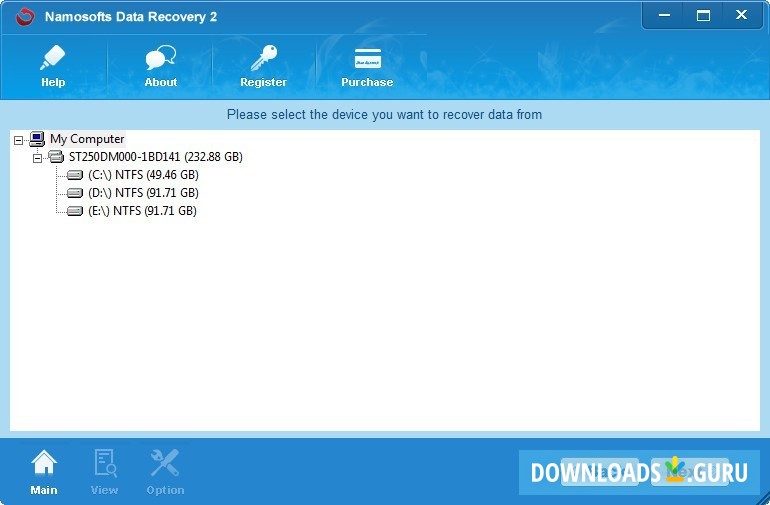The image size is (770, 505).
Task: Click the drive icon beside (C:\) NTFS
Action: click(x=75, y=175)
